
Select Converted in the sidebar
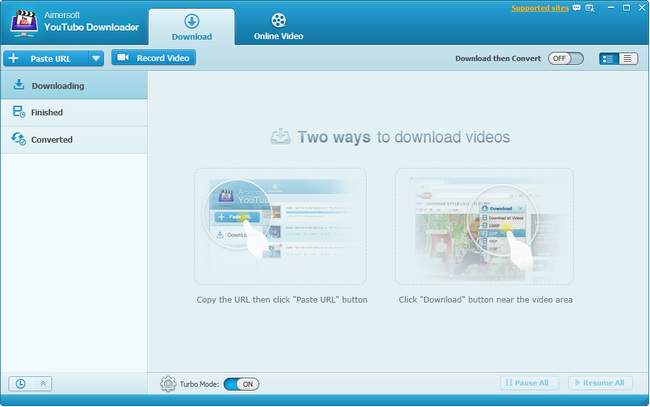point(74,140)
